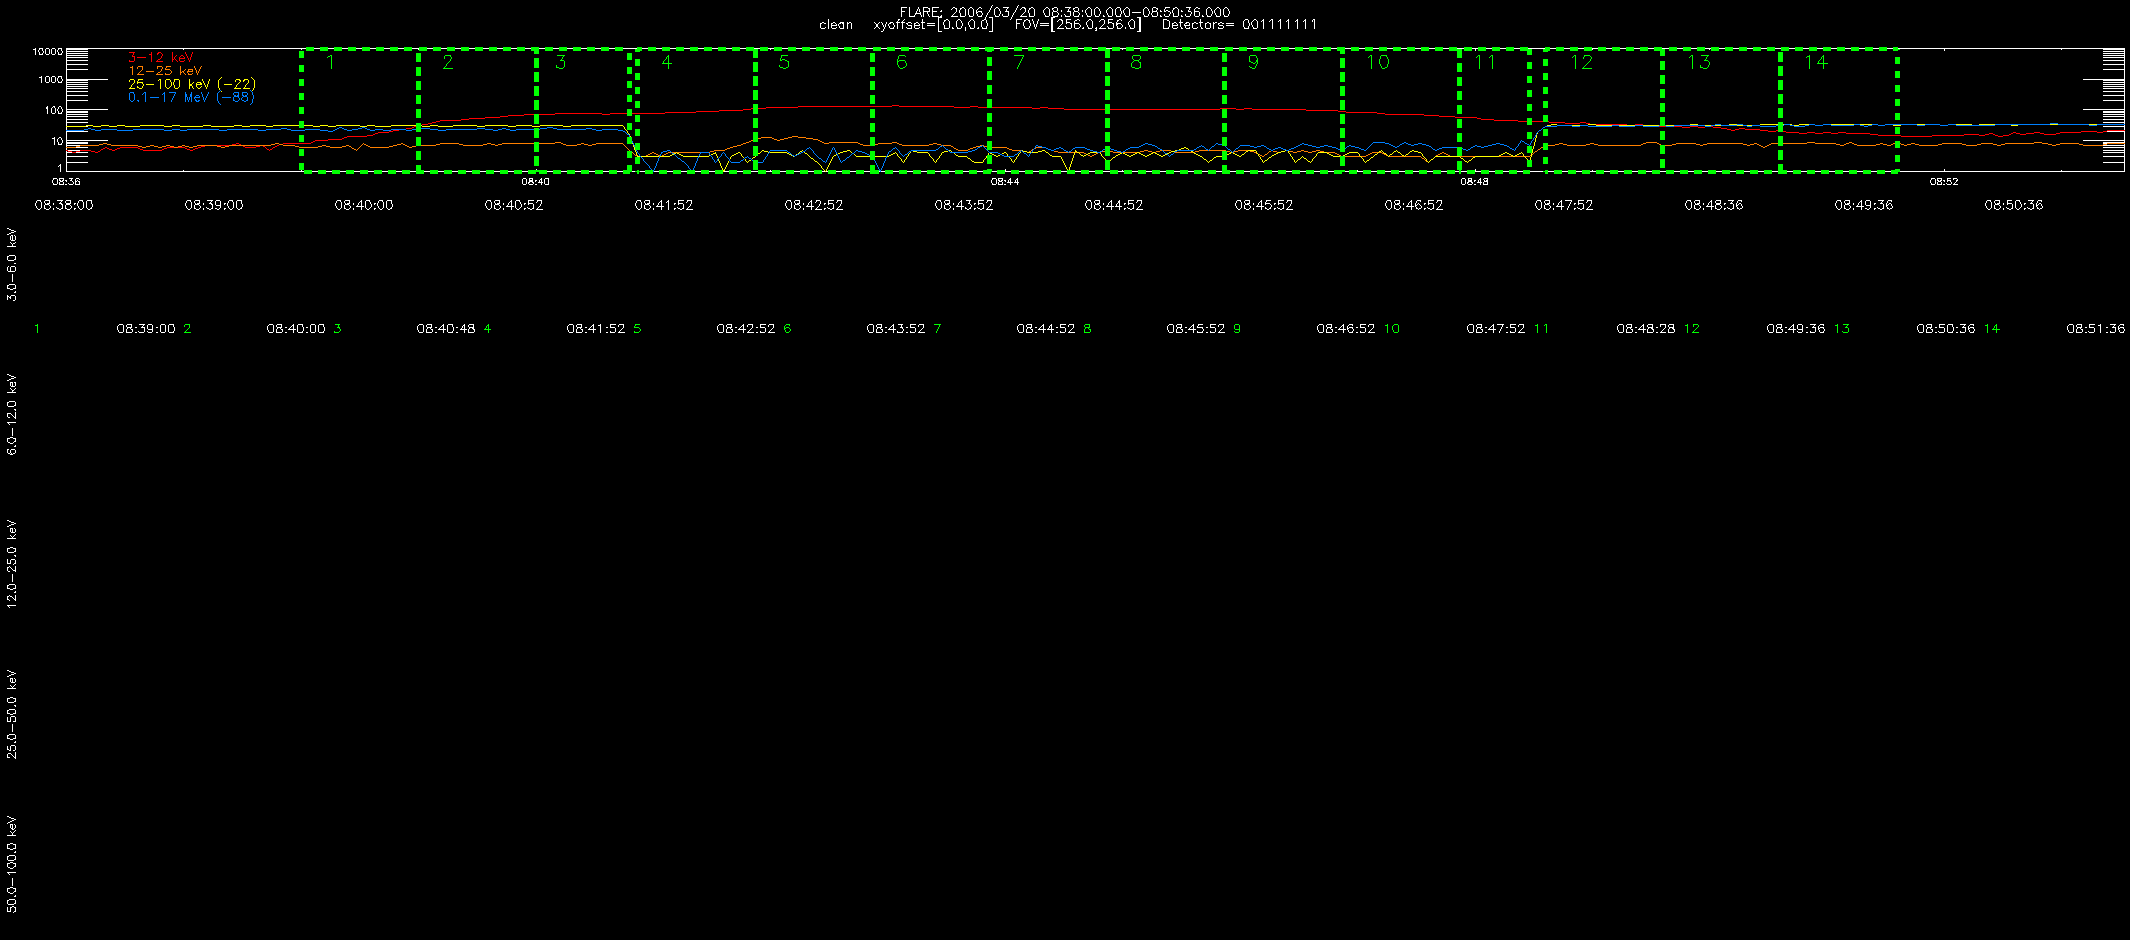The height and width of the screenshot is (940, 2130).
Task: Select the blue 0.1-17 MeV (-88) legend entry
Action: coord(192,97)
